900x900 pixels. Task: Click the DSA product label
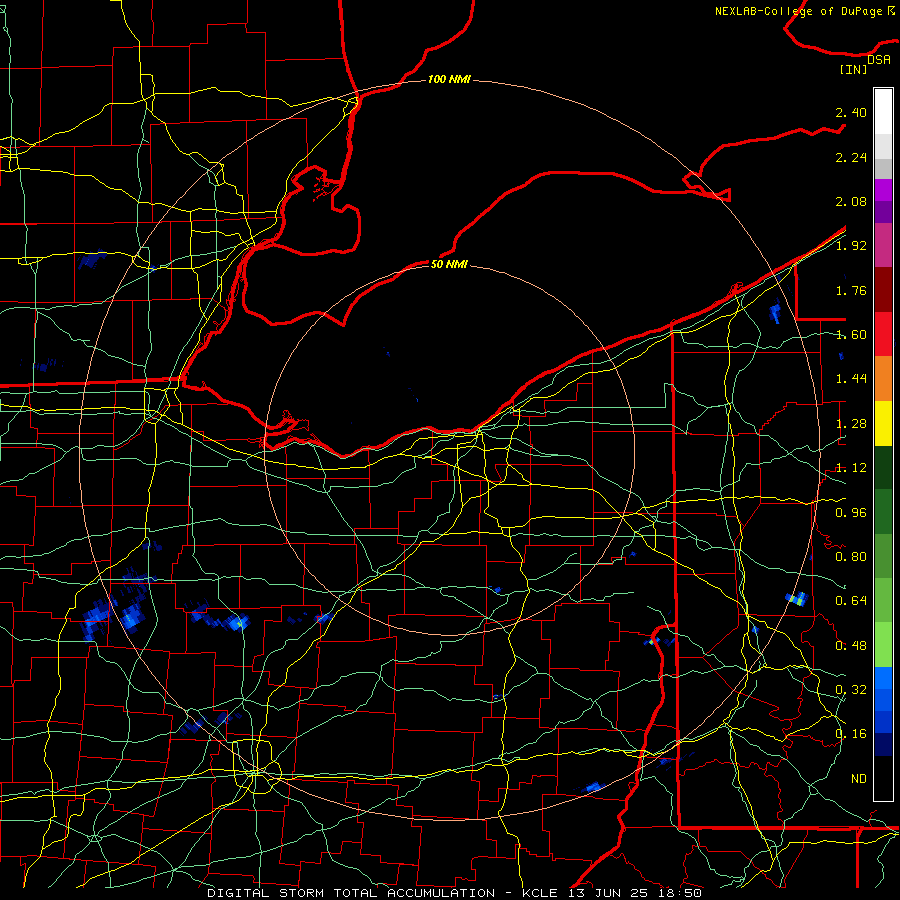pyautogui.click(x=879, y=59)
